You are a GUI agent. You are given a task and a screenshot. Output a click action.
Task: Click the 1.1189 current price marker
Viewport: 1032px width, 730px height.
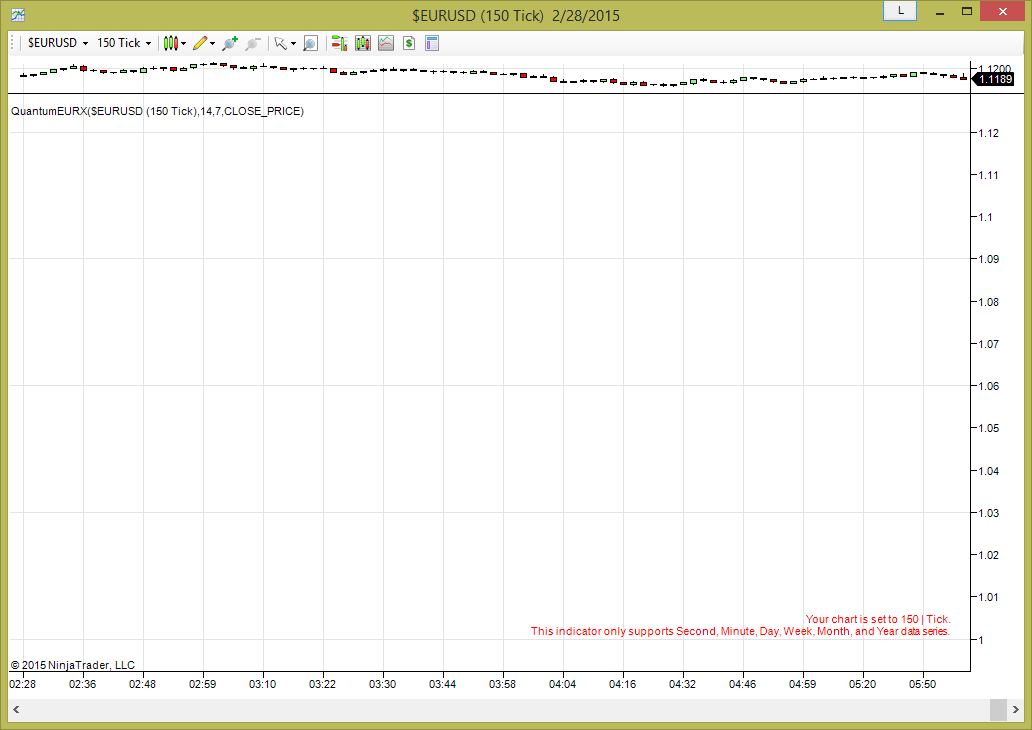994,79
